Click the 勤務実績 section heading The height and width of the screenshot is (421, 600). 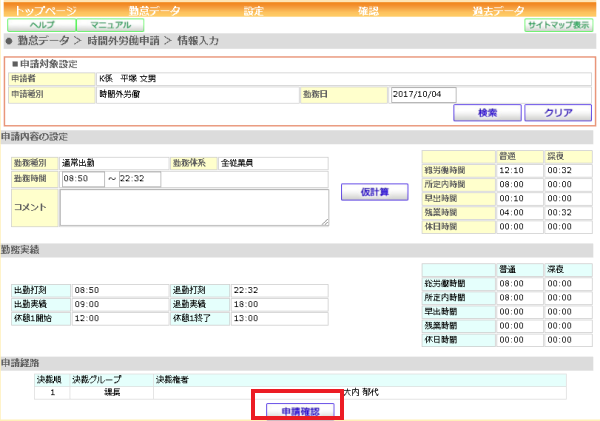[20, 250]
